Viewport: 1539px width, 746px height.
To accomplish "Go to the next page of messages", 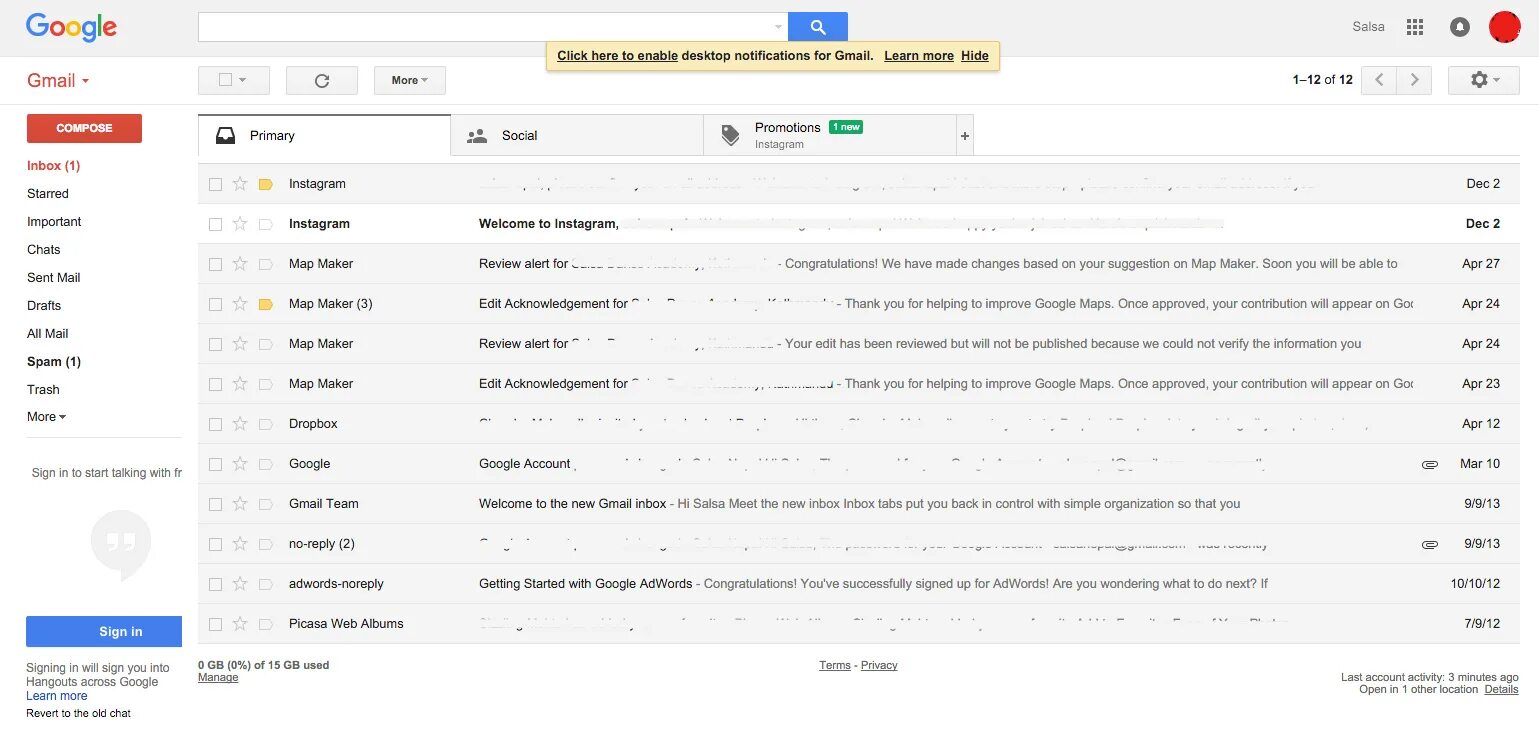I will pos(1414,80).
